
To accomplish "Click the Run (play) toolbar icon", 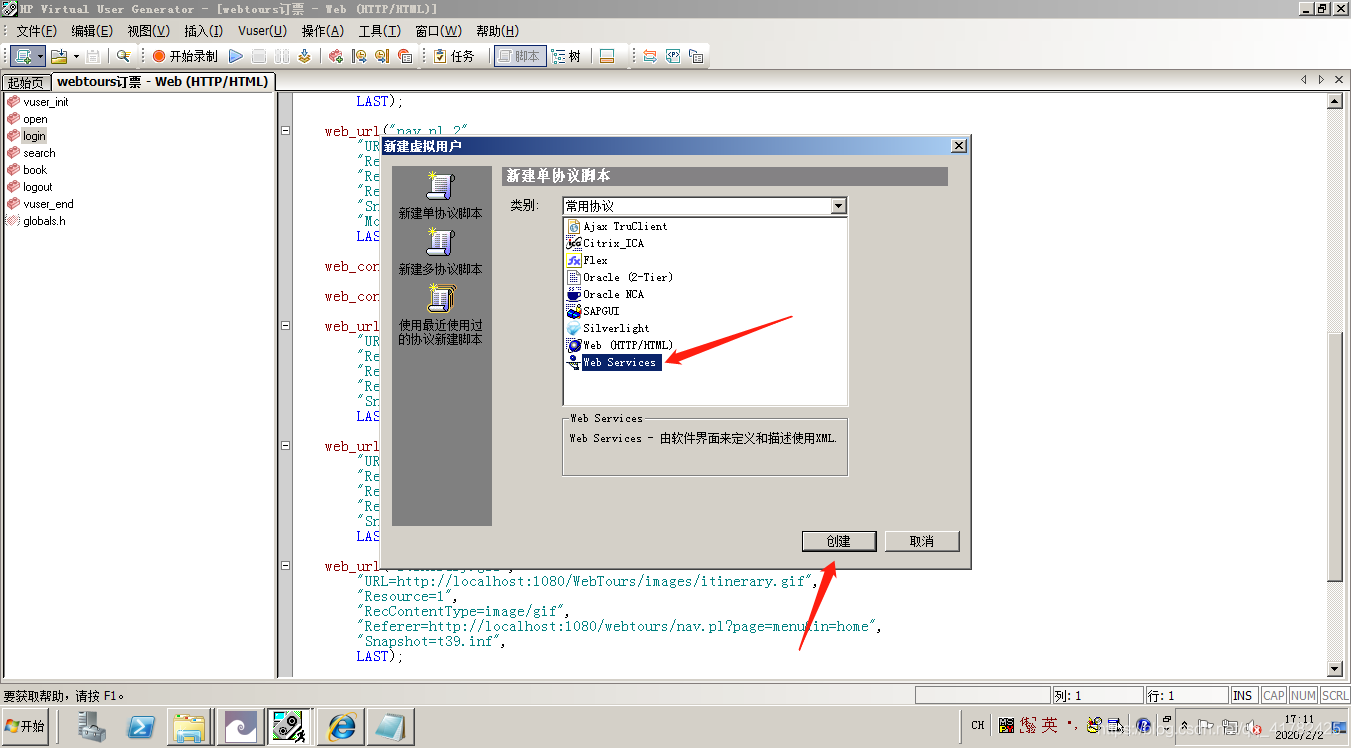I will (236, 56).
